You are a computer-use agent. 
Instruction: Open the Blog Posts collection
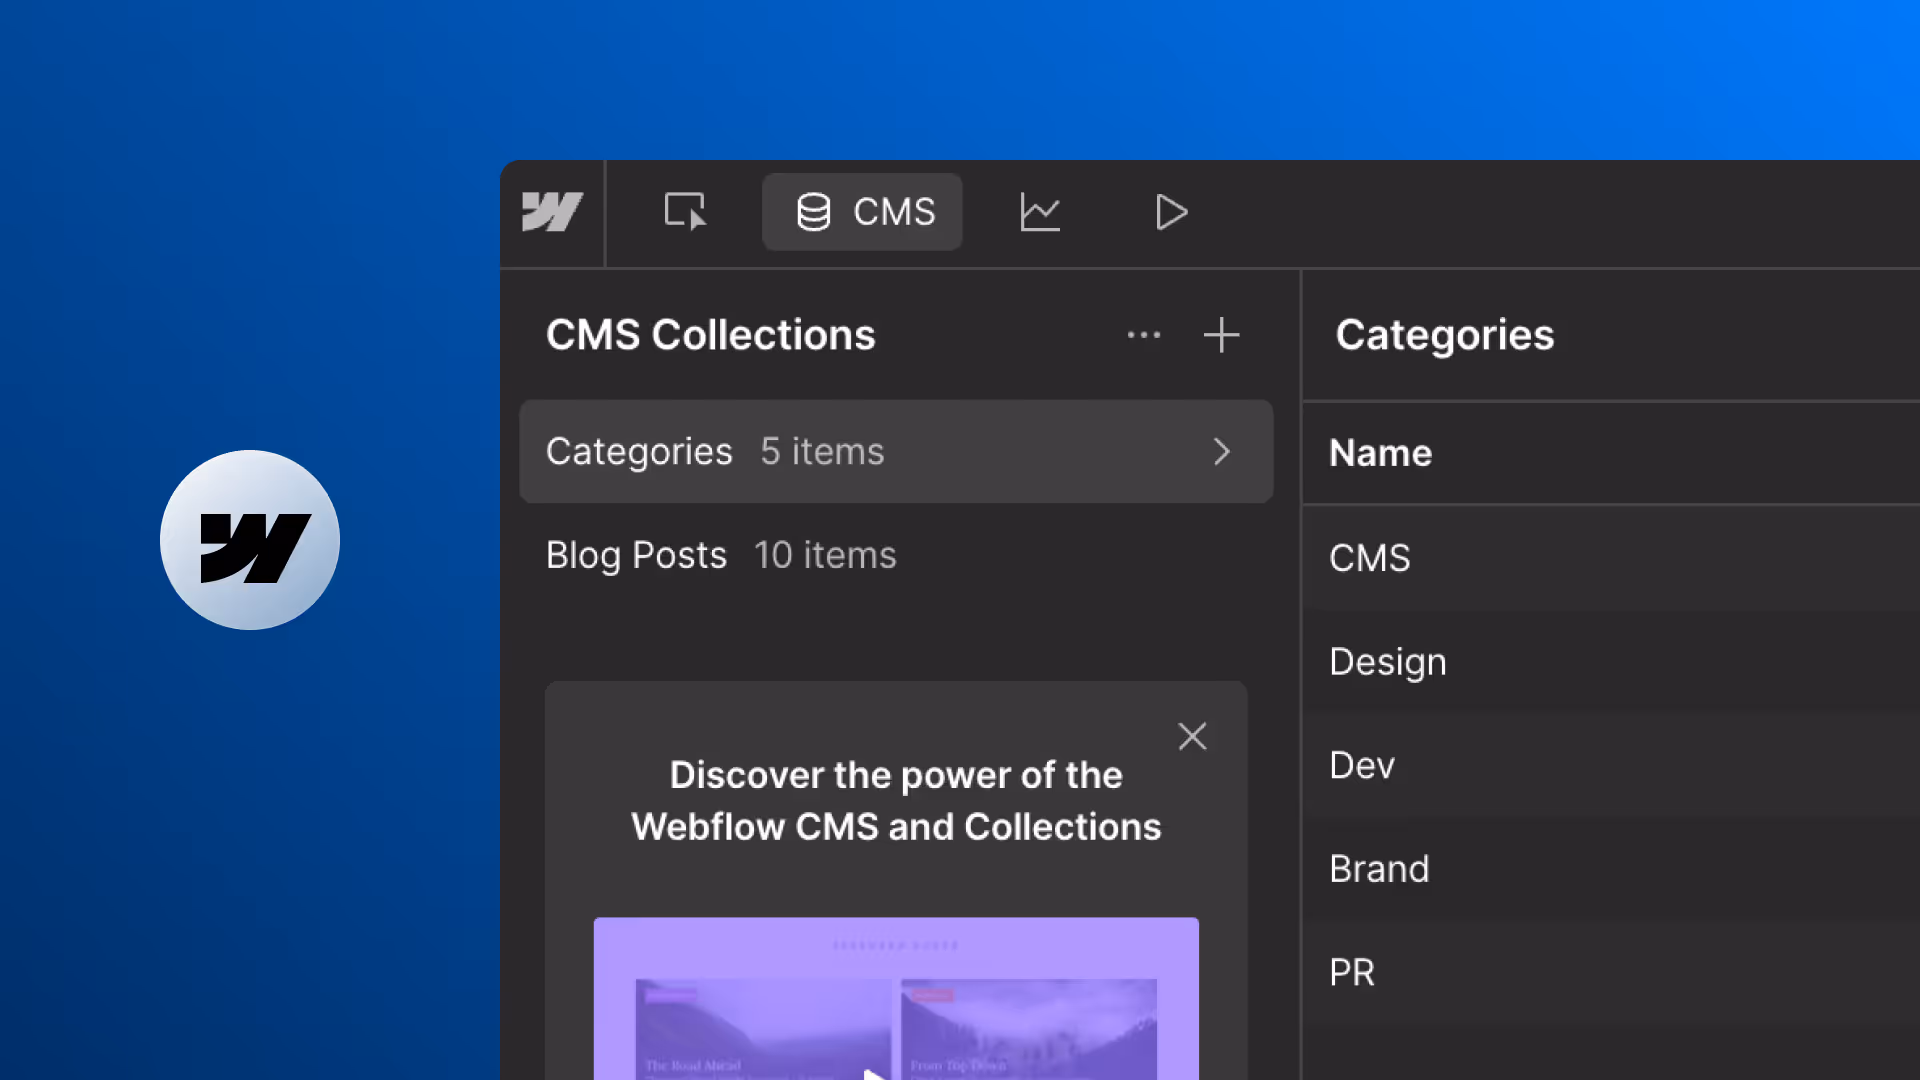(720, 556)
